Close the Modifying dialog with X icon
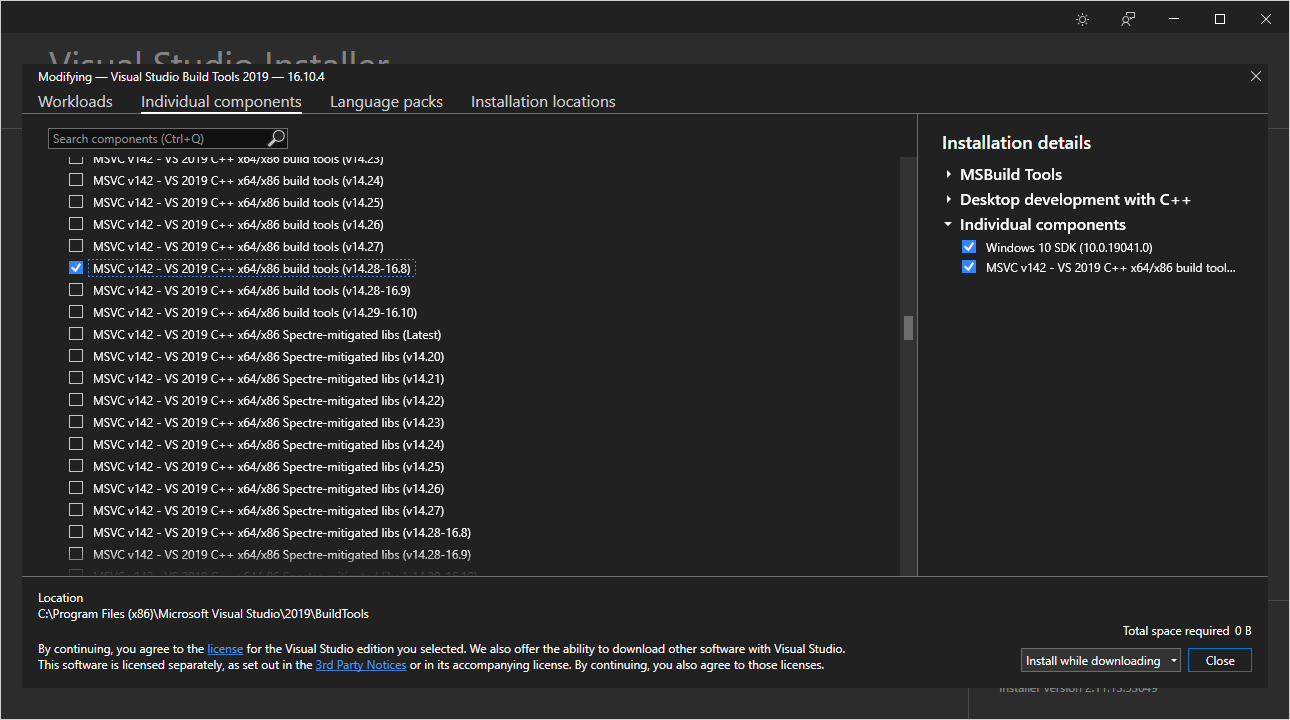Viewport: 1290px width, 720px height. [1256, 76]
